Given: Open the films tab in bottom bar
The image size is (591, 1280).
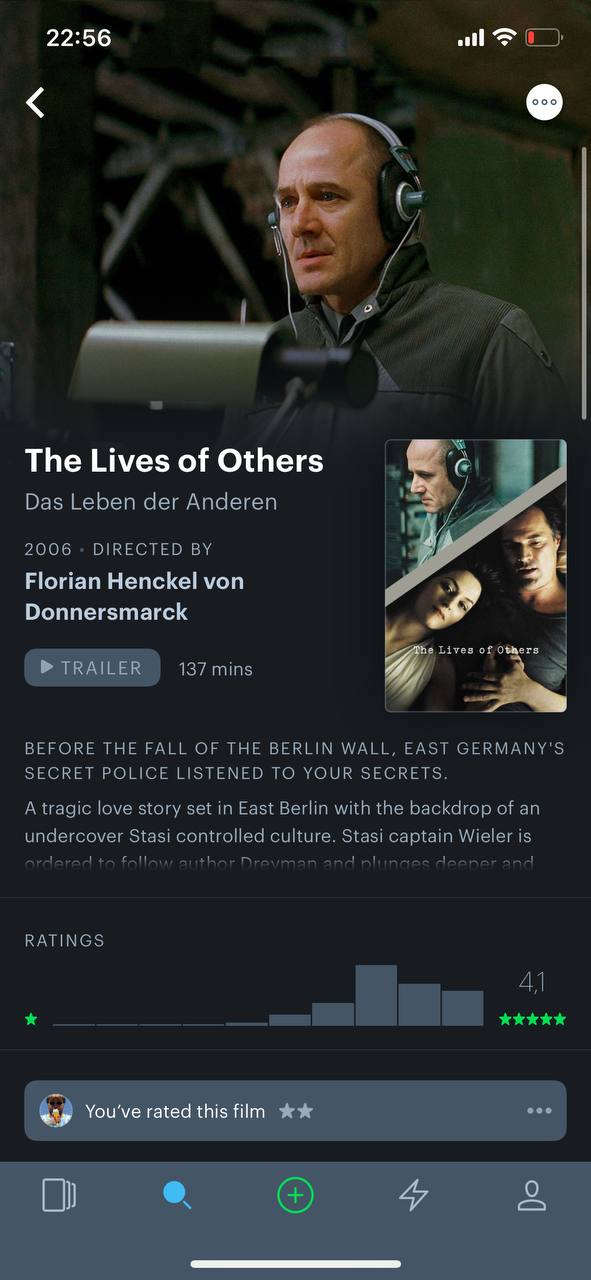Looking at the screenshot, I should tap(59, 1195).
